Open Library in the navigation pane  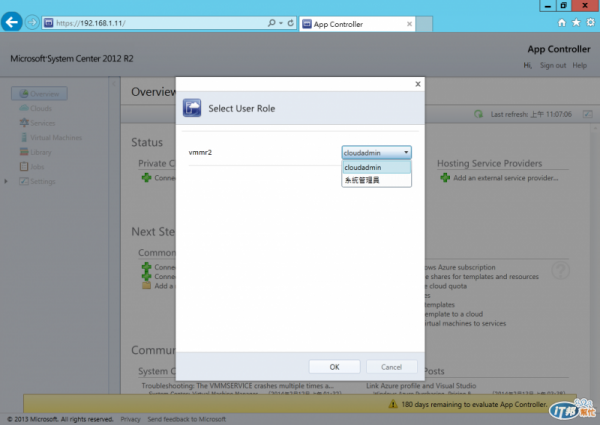[x=36, y=152]
